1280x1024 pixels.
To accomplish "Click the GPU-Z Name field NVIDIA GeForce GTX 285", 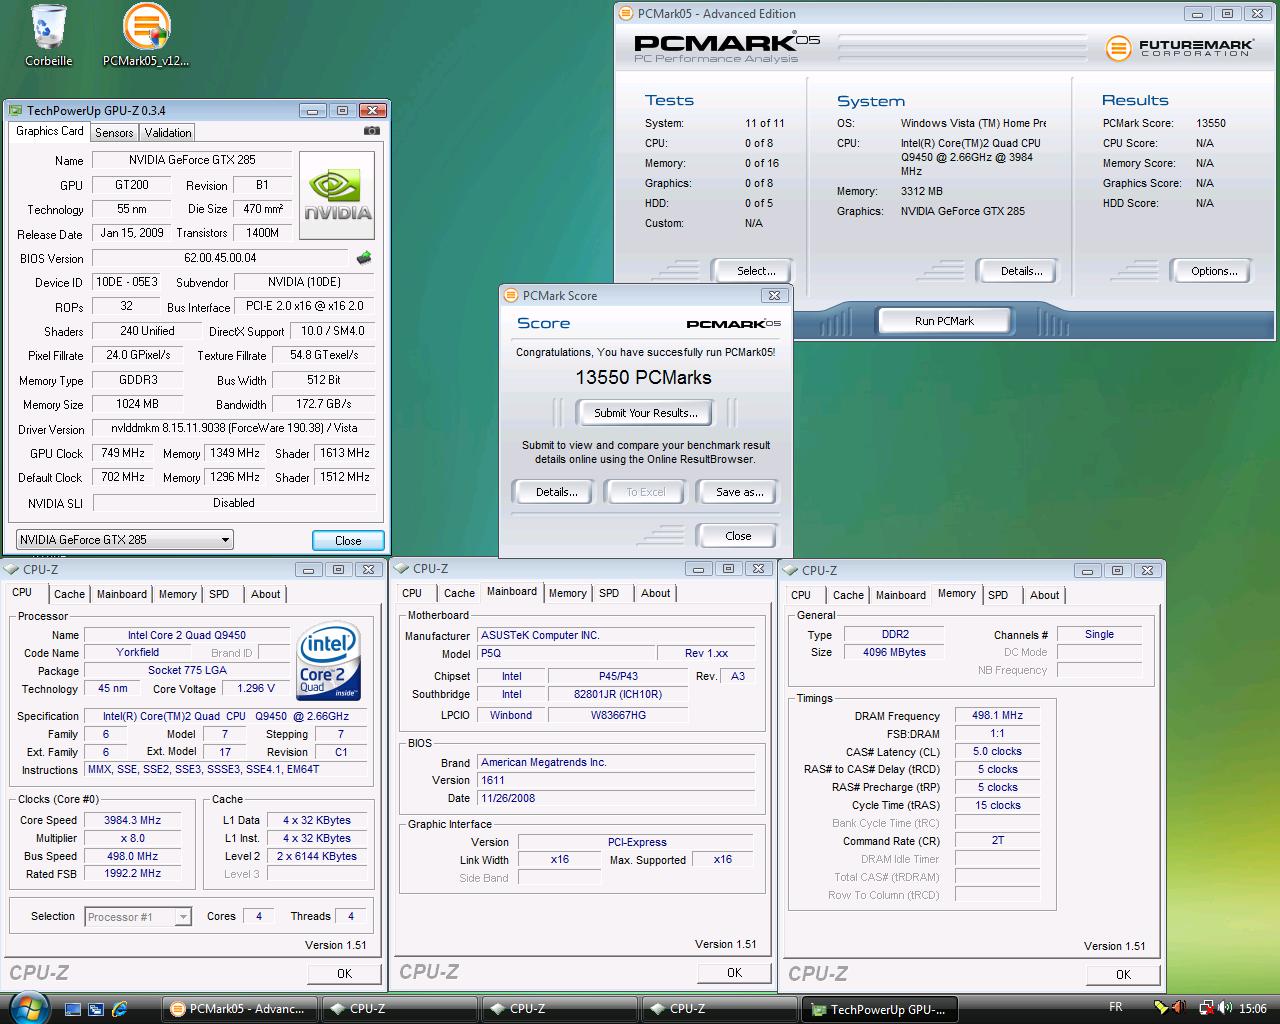I will 192,160.
